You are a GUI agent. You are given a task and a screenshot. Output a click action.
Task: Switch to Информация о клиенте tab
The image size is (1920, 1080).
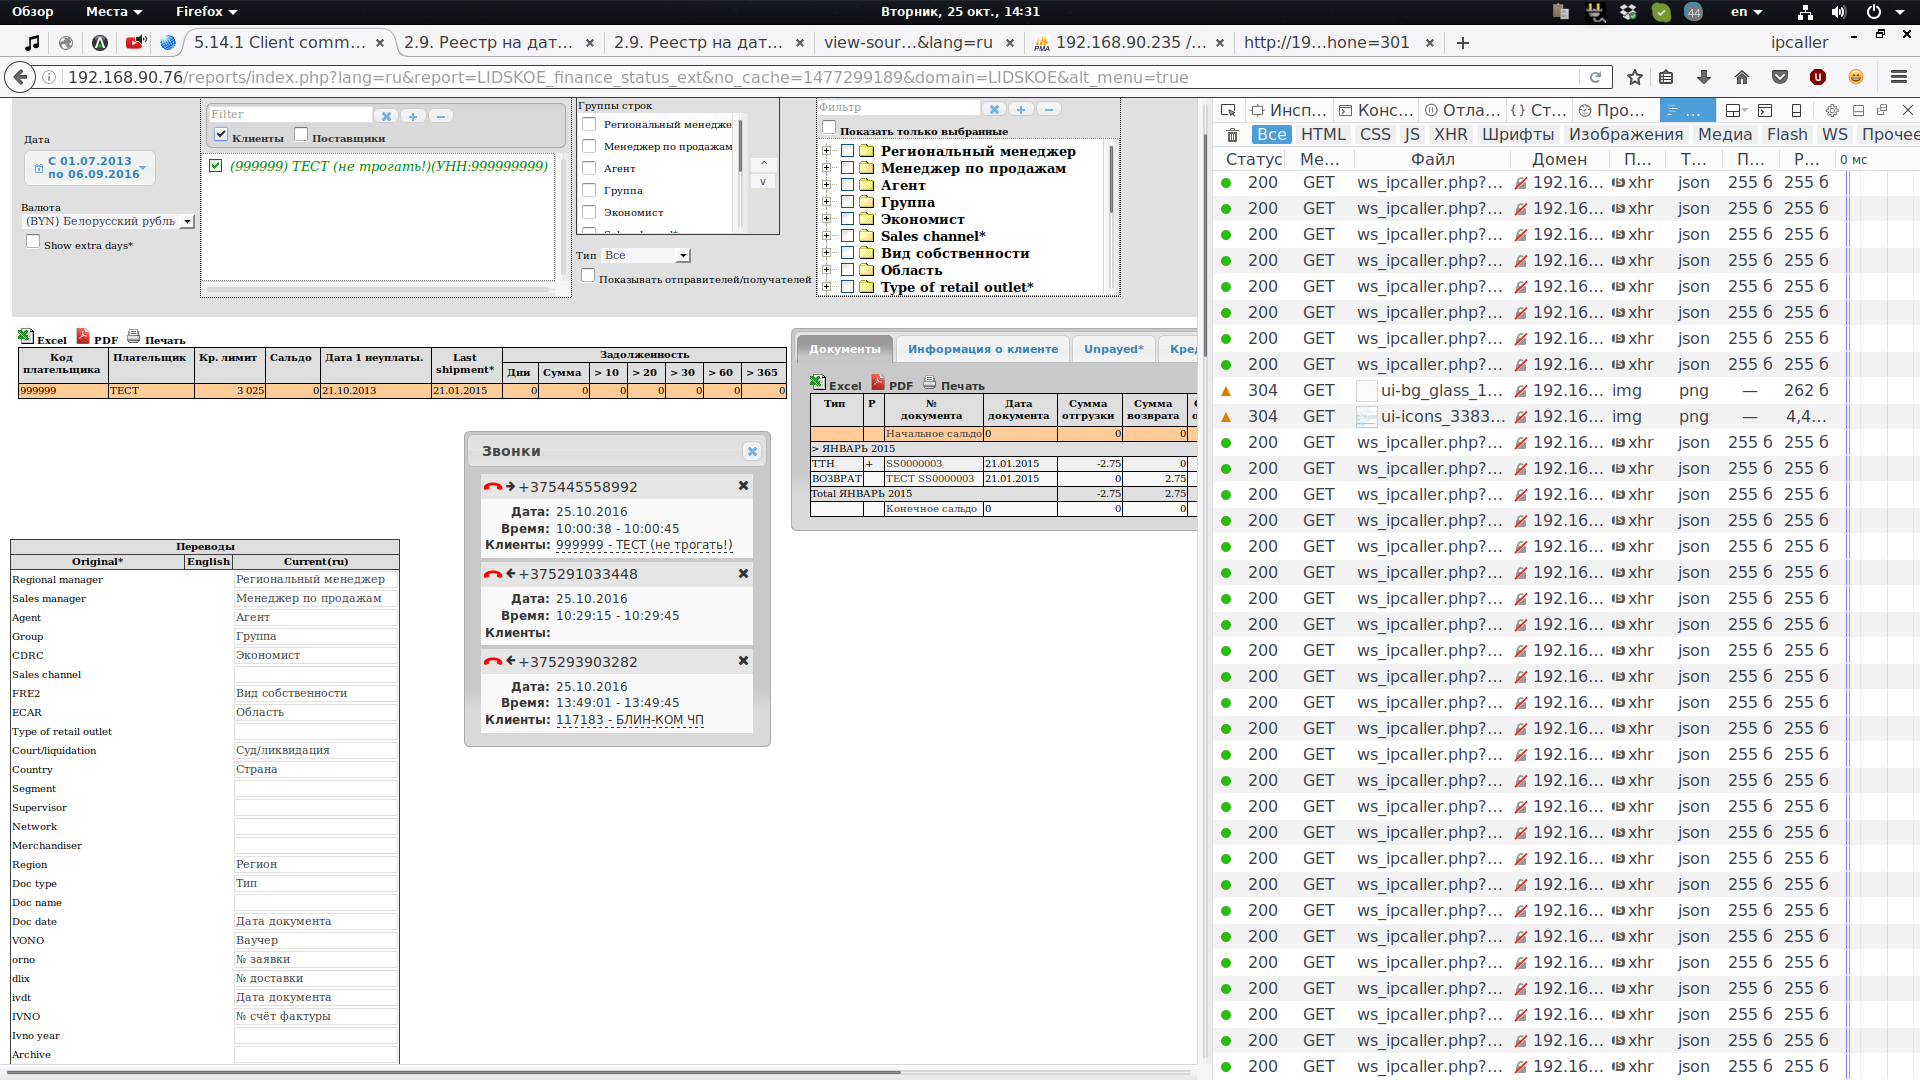click(983, 349)
